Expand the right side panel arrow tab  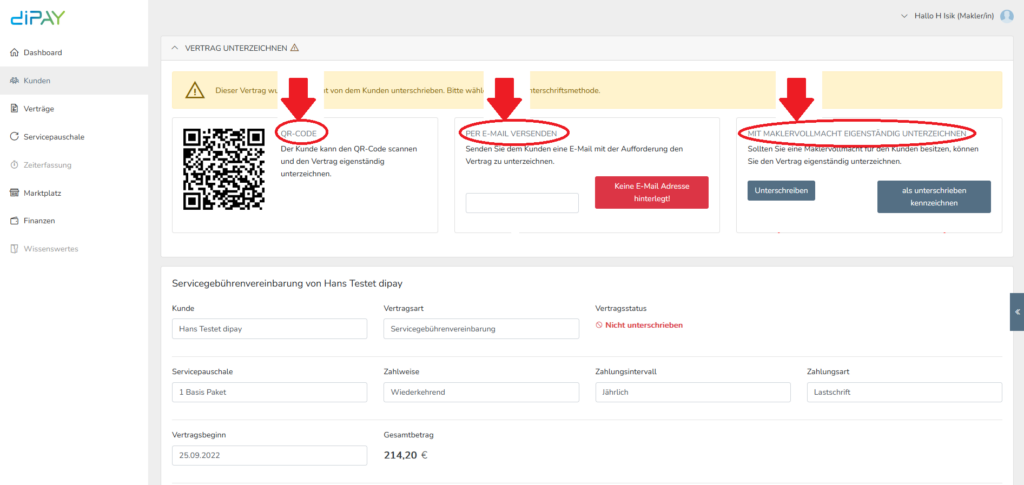[x=1016, y=311]
